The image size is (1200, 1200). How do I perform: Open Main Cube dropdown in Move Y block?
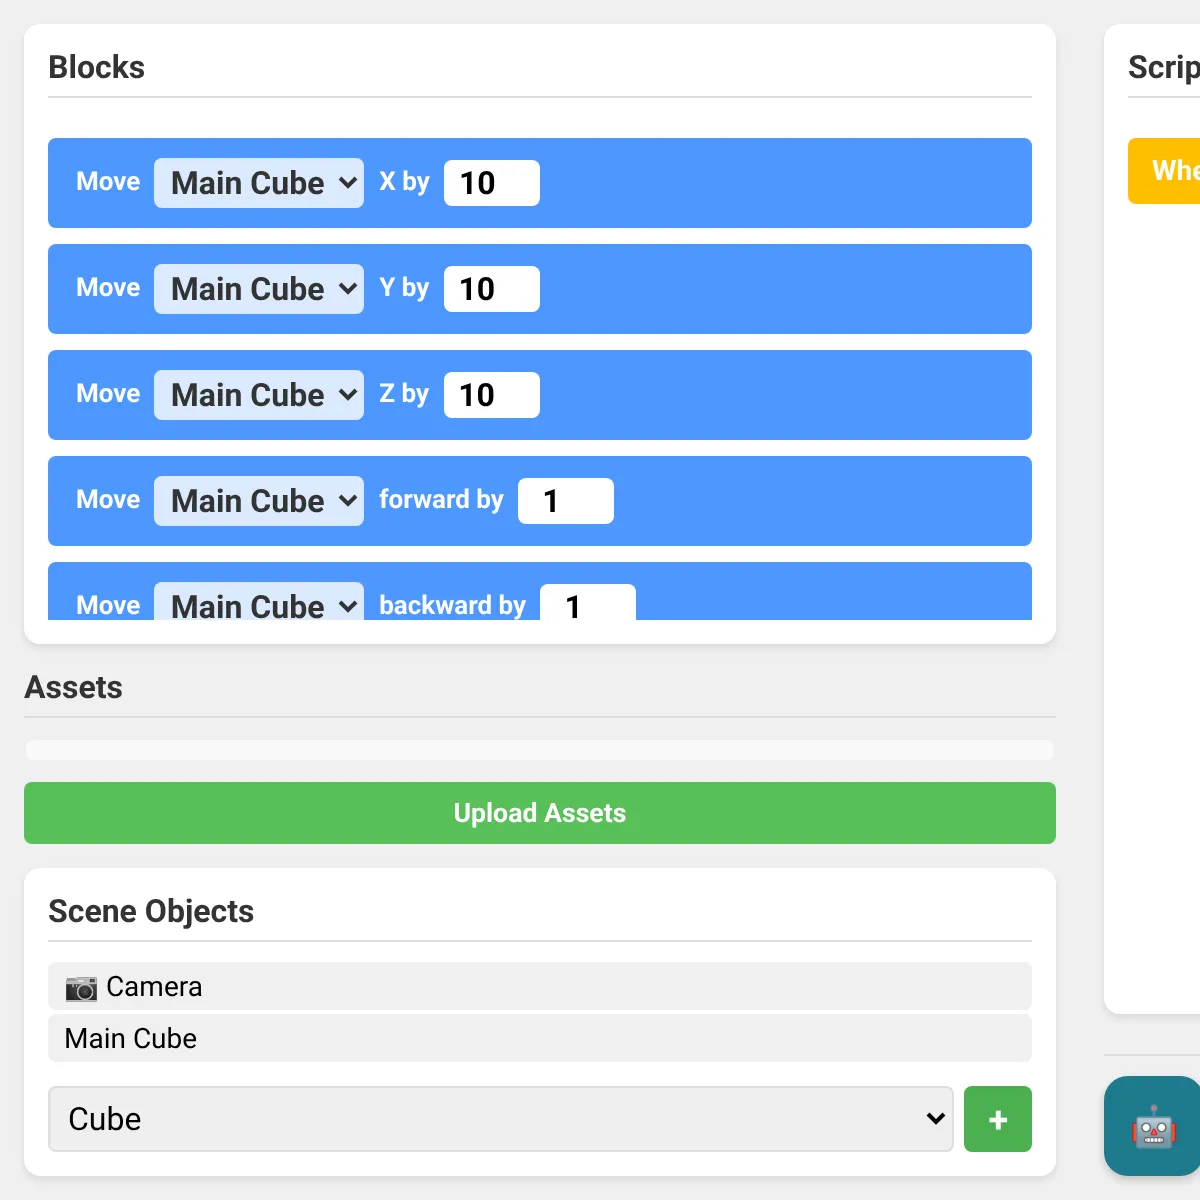259,289
